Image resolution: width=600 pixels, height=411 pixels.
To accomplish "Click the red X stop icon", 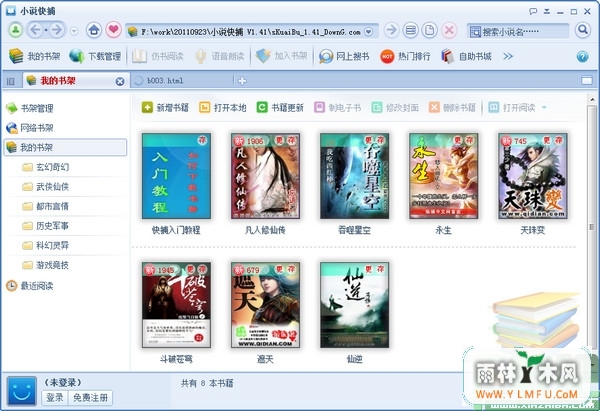I will (449, 30).
